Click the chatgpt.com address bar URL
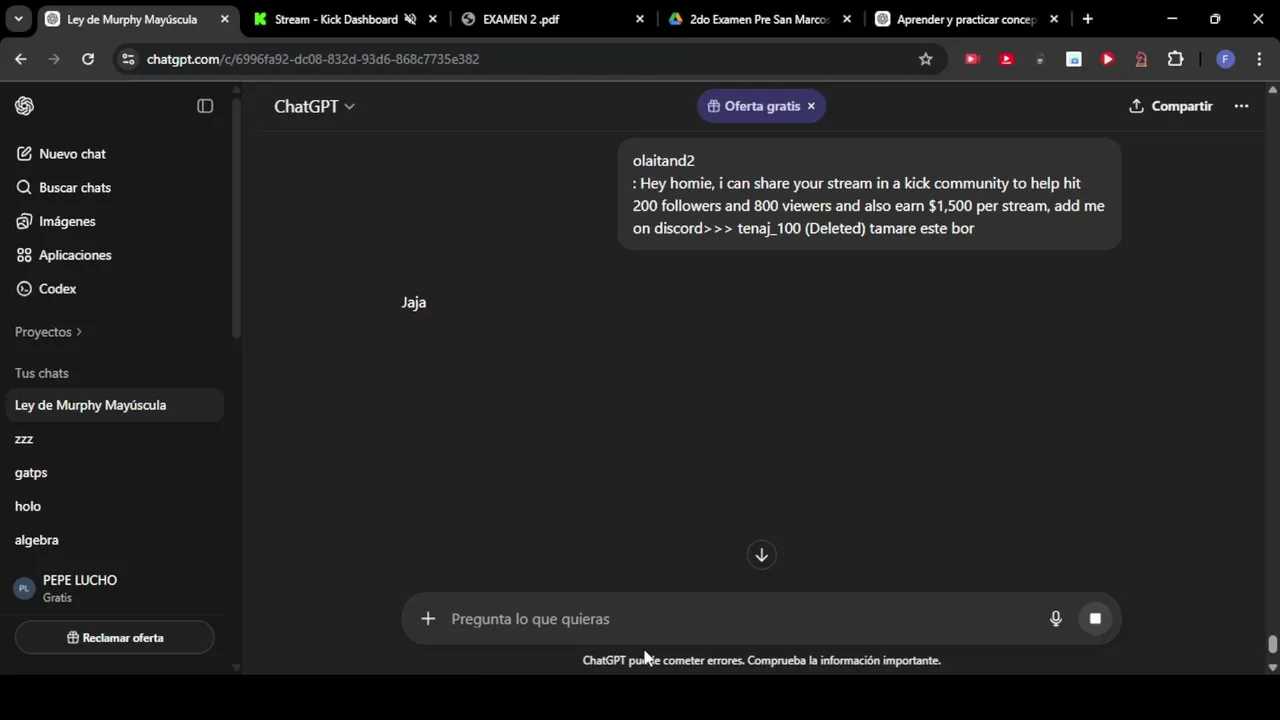 tap(313, 59)
